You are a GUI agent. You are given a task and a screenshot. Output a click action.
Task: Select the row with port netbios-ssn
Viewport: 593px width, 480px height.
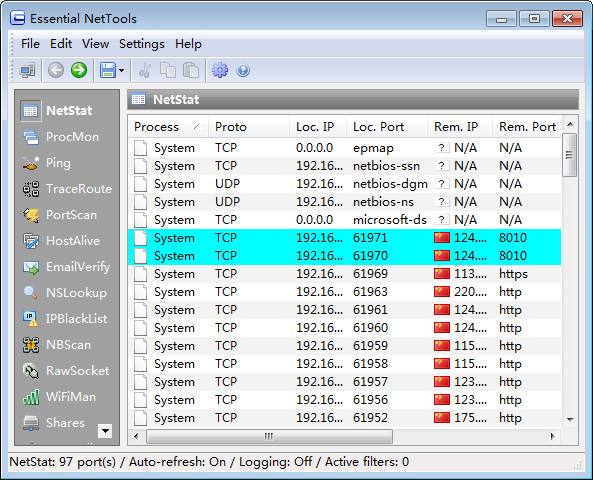(x=344, y=166)
